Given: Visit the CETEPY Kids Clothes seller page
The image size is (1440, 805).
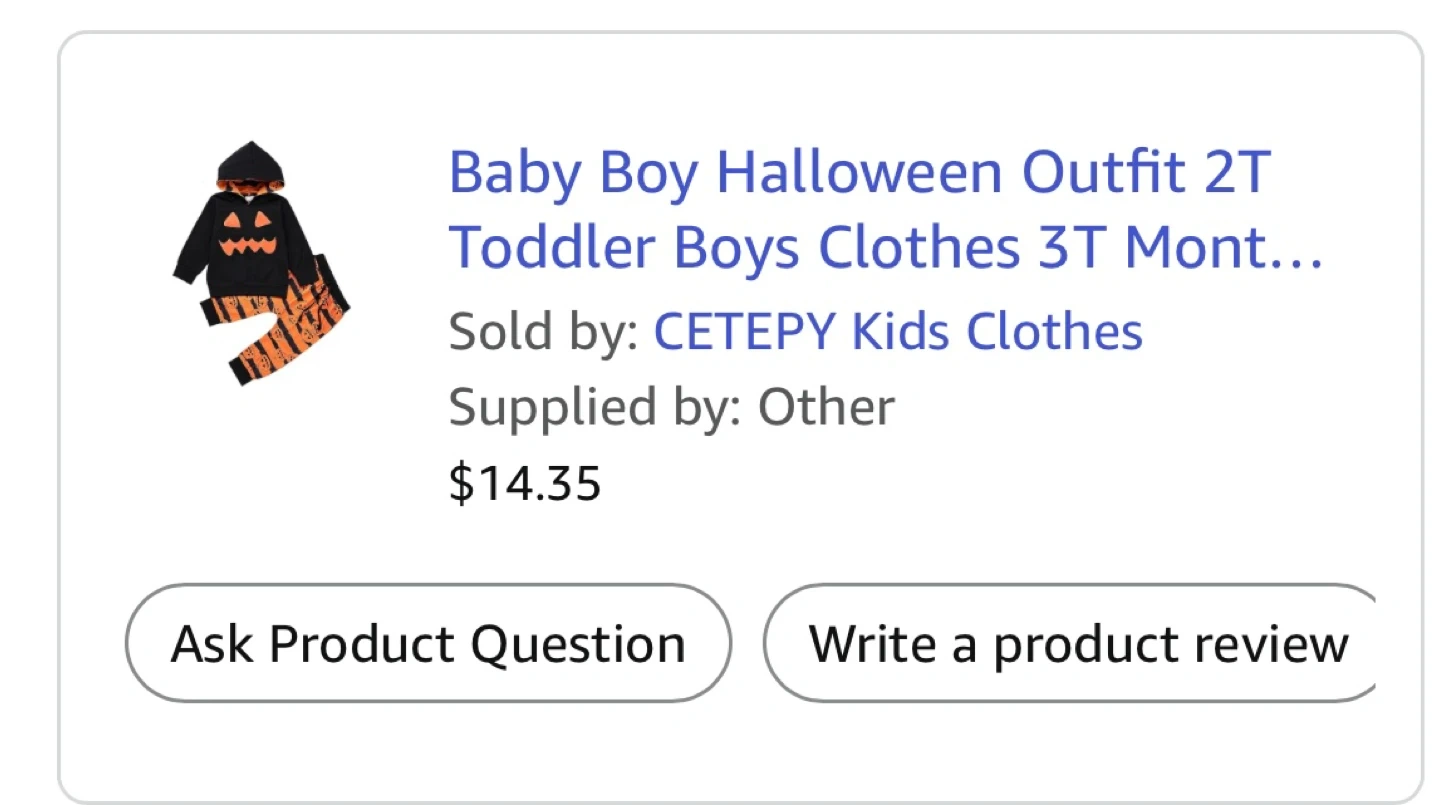Looking at the screenshot, I should 897,331.
